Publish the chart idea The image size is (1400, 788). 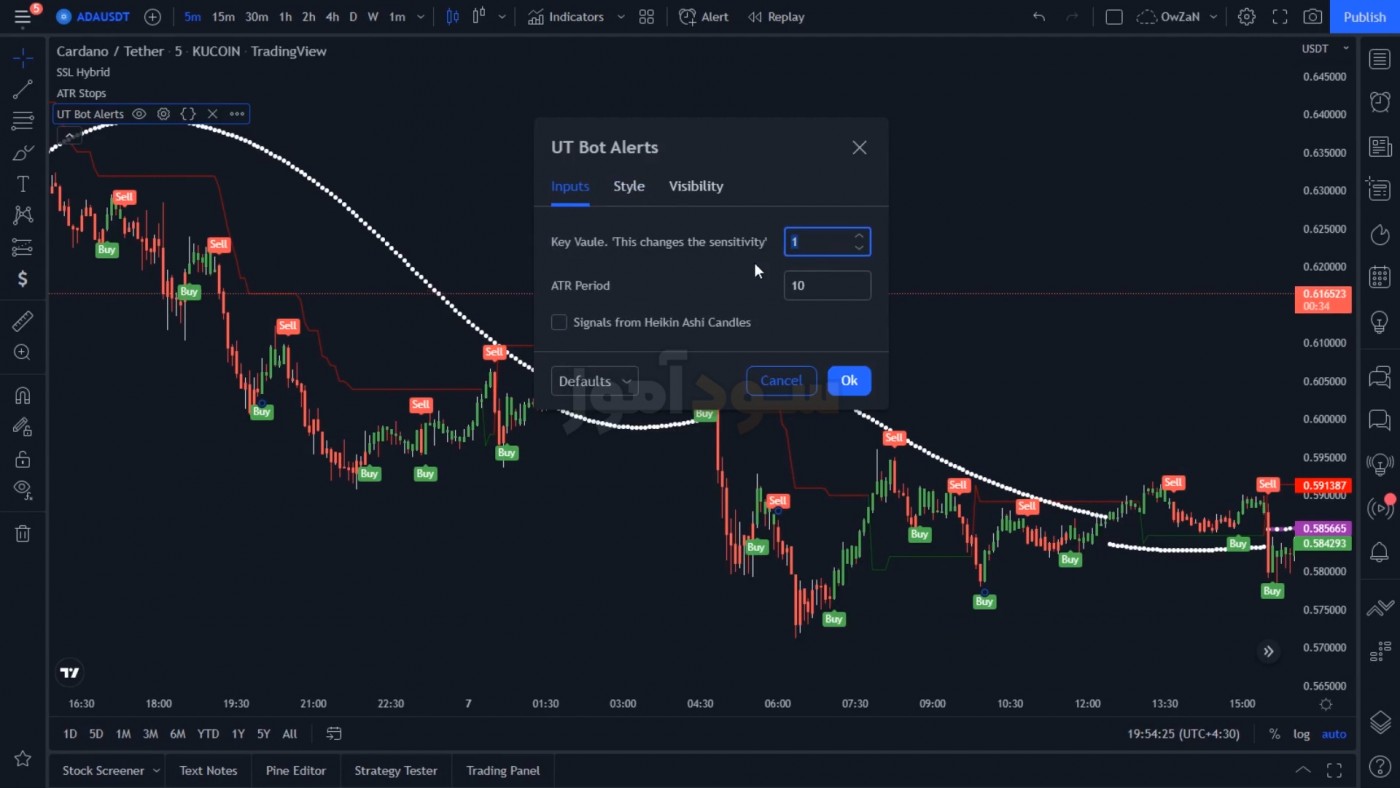(x=1364, y=17)
